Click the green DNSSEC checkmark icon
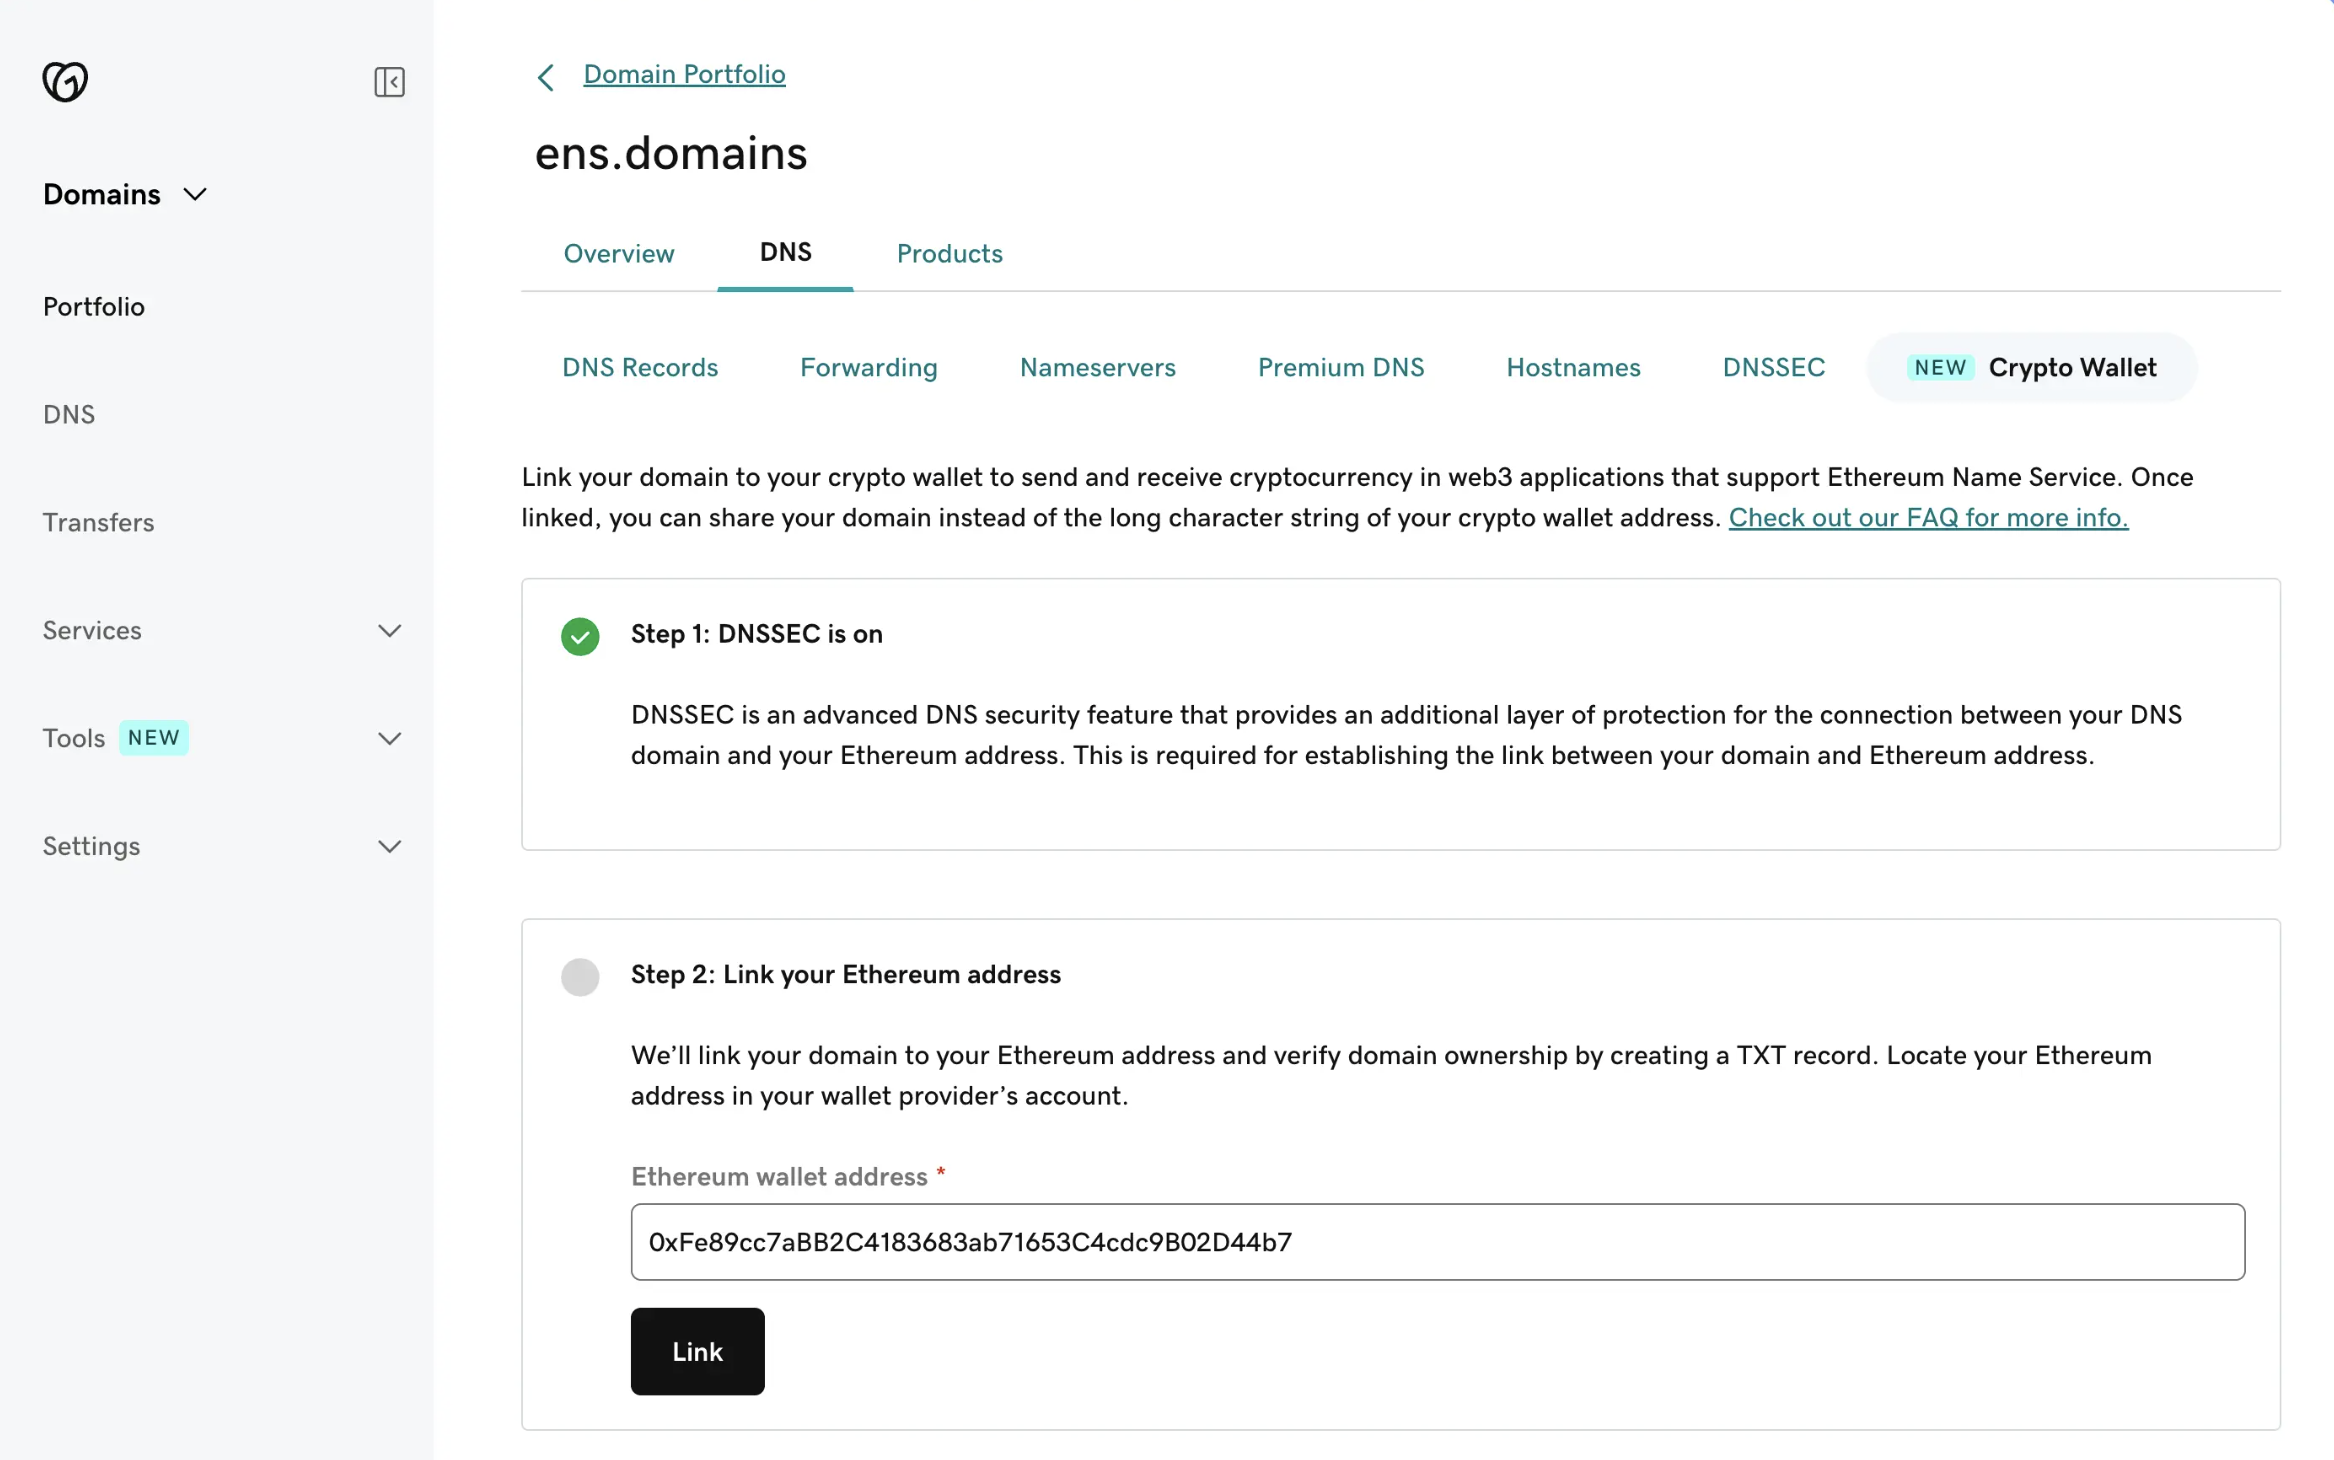 coord(580,636)
